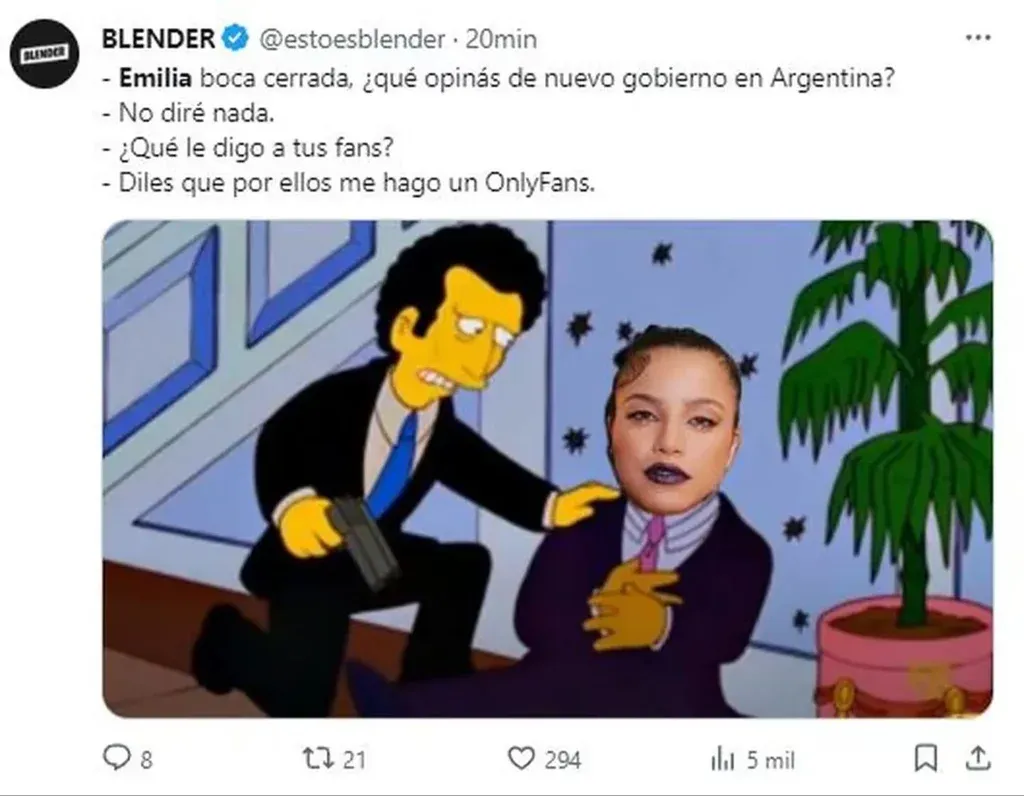Click the reply speech bubble icon

pyautogui.click(x=117, y=758)
